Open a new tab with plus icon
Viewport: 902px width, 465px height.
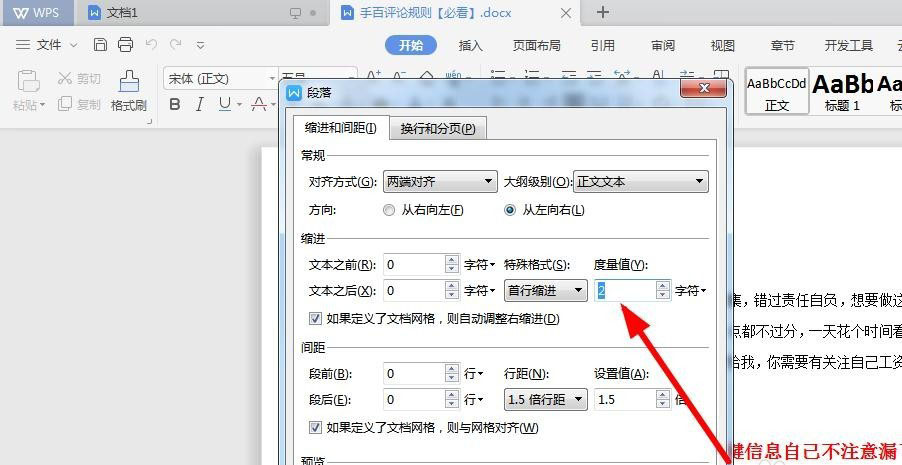[602, 12]
